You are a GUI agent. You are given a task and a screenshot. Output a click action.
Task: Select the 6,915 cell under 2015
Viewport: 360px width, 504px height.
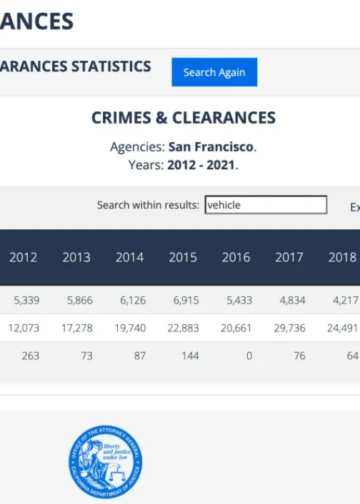point(186,300)
